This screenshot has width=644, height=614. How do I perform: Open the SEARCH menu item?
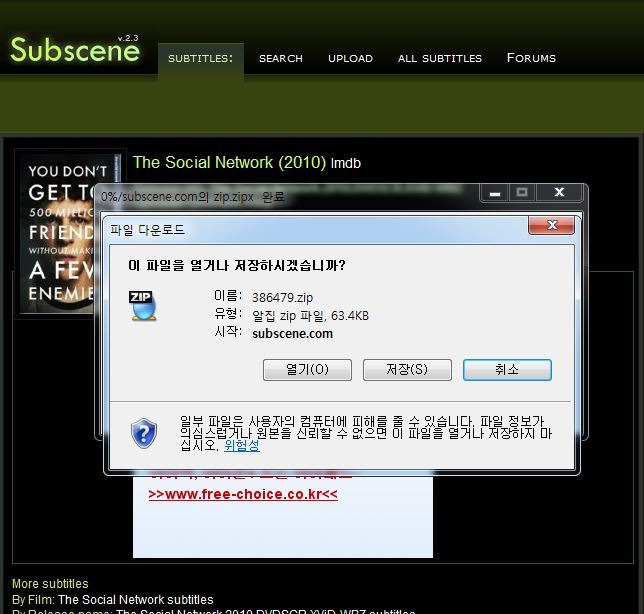(281, 58)
